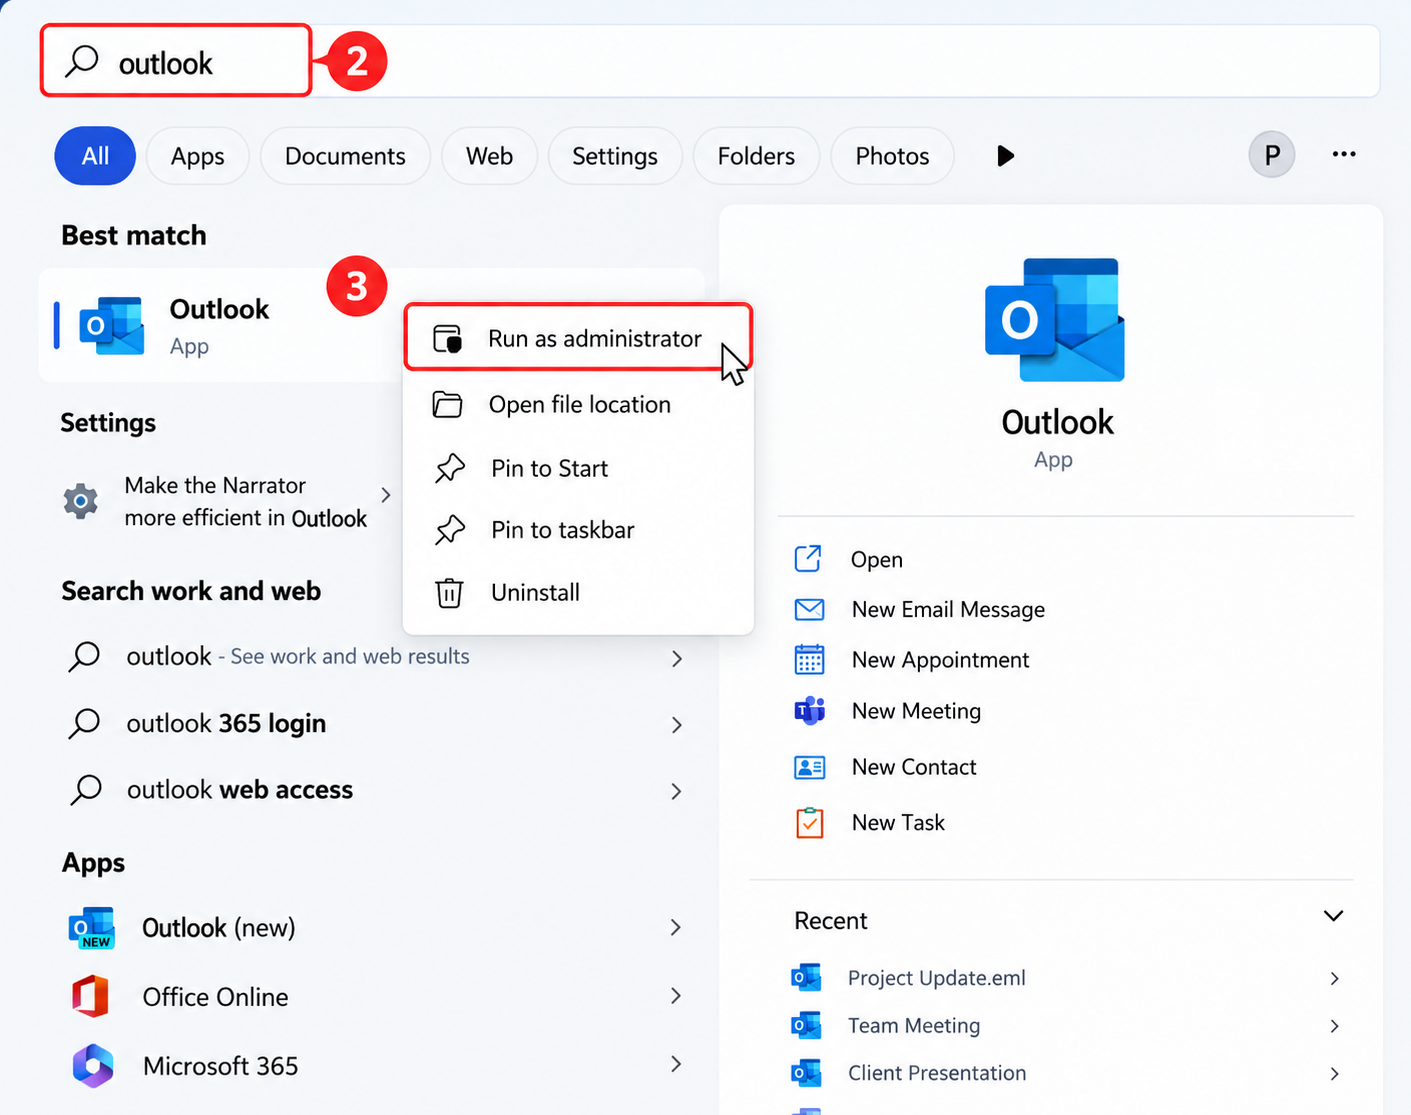This screenshot has height=1115, width=1411.
Task: Click the Pin to taskbar pin icon
Action: click(x=450, y=530)
